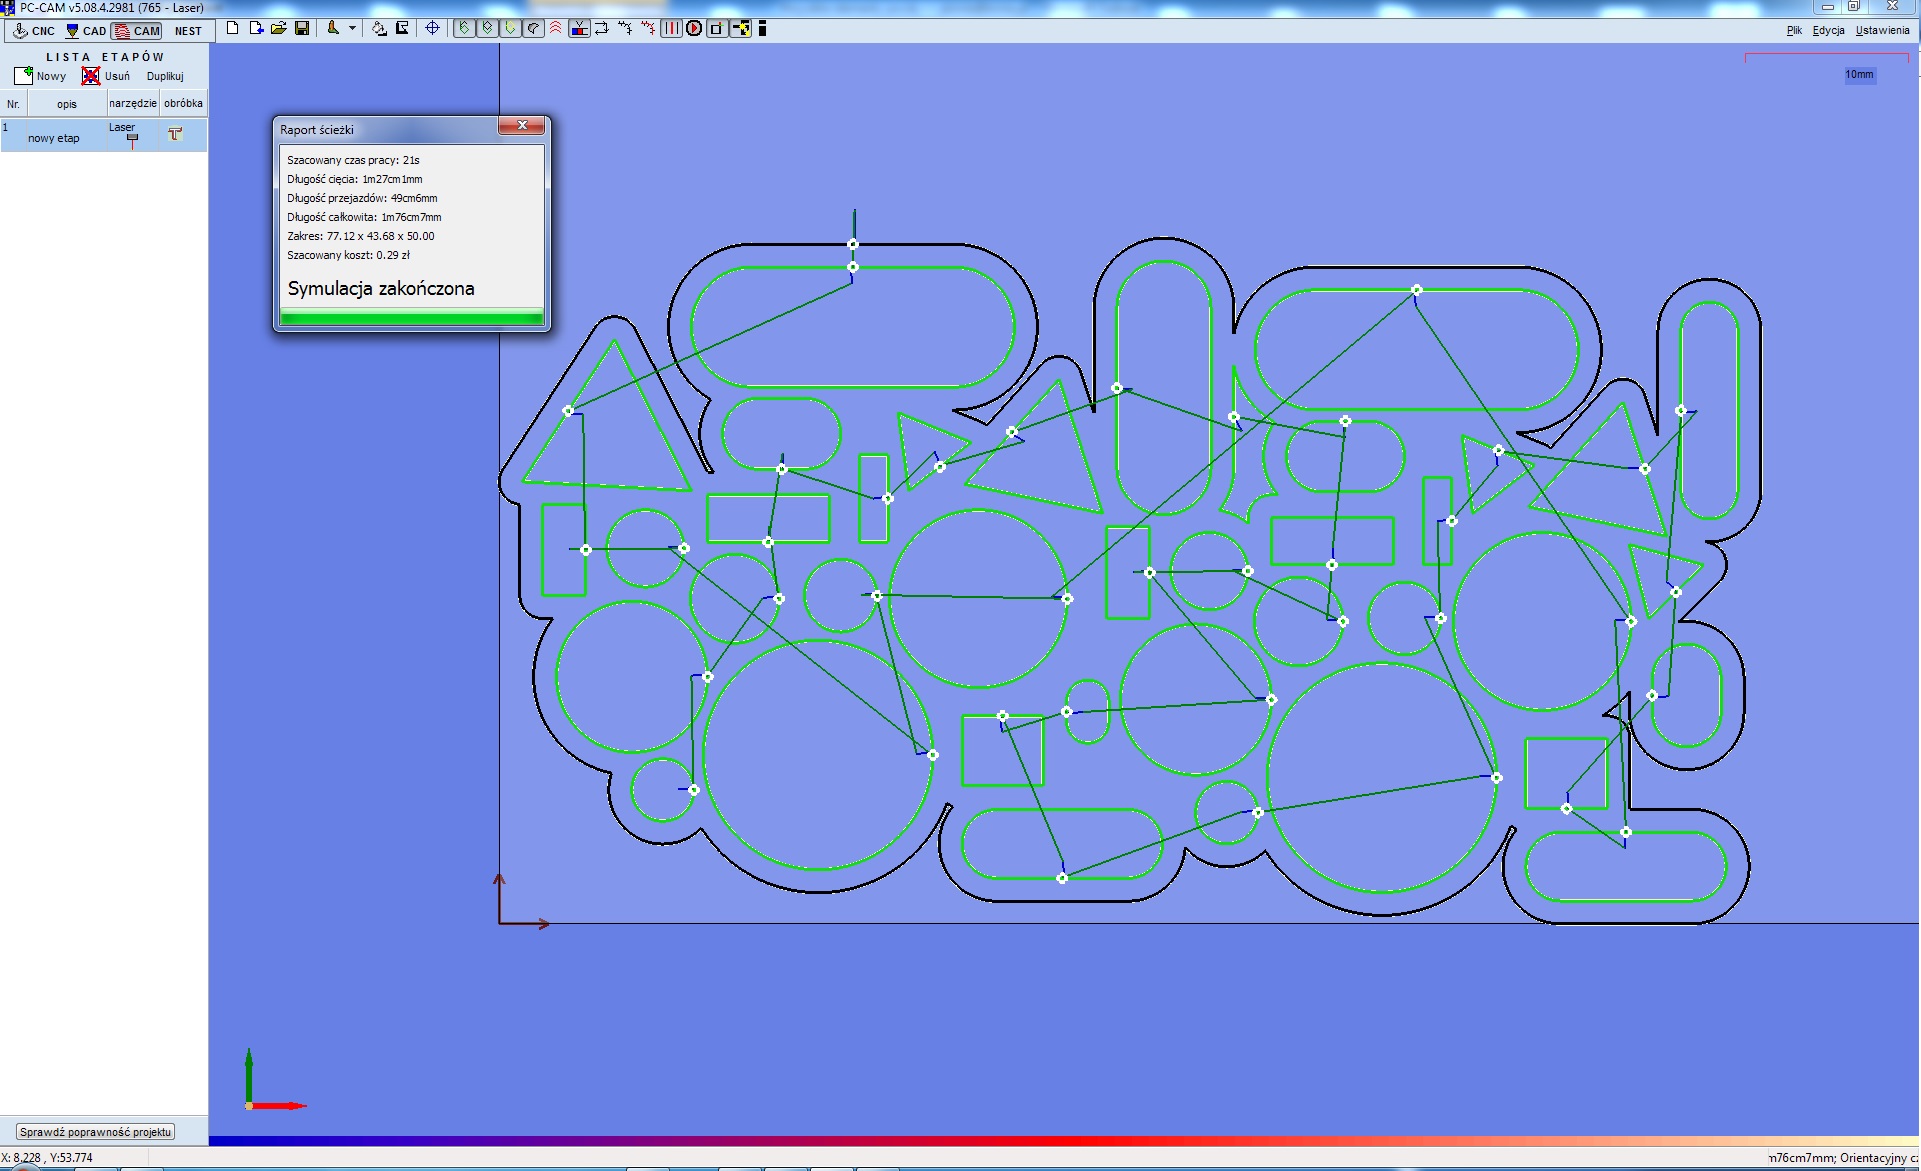Delete stage with Usuń button

106,76
